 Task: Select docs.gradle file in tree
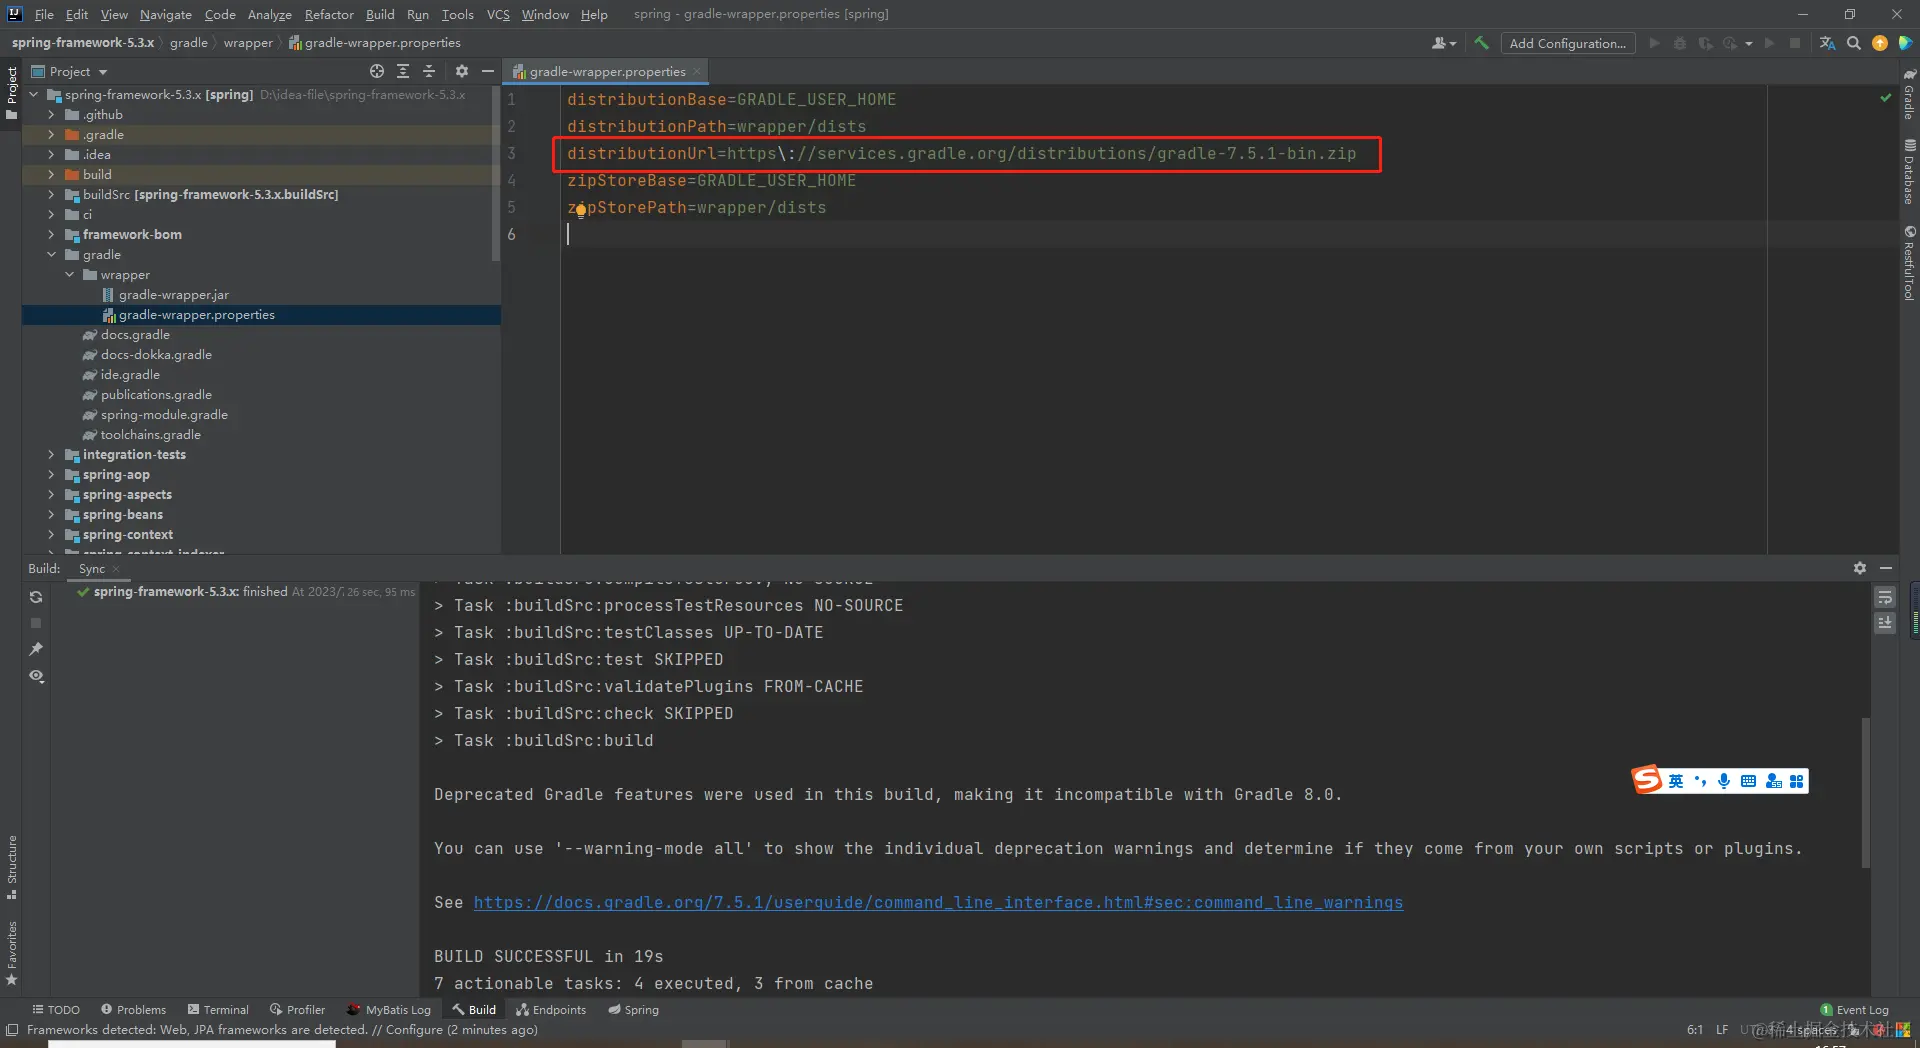point(135,335)
